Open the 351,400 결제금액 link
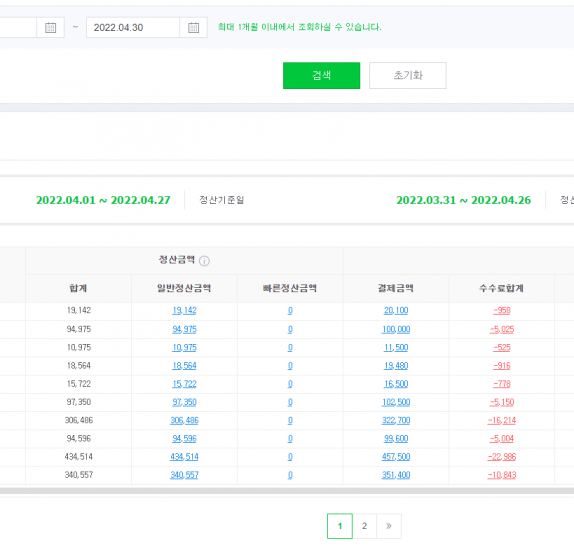Image resolution: width=574 pixels, height=550 pixels. 396,475
